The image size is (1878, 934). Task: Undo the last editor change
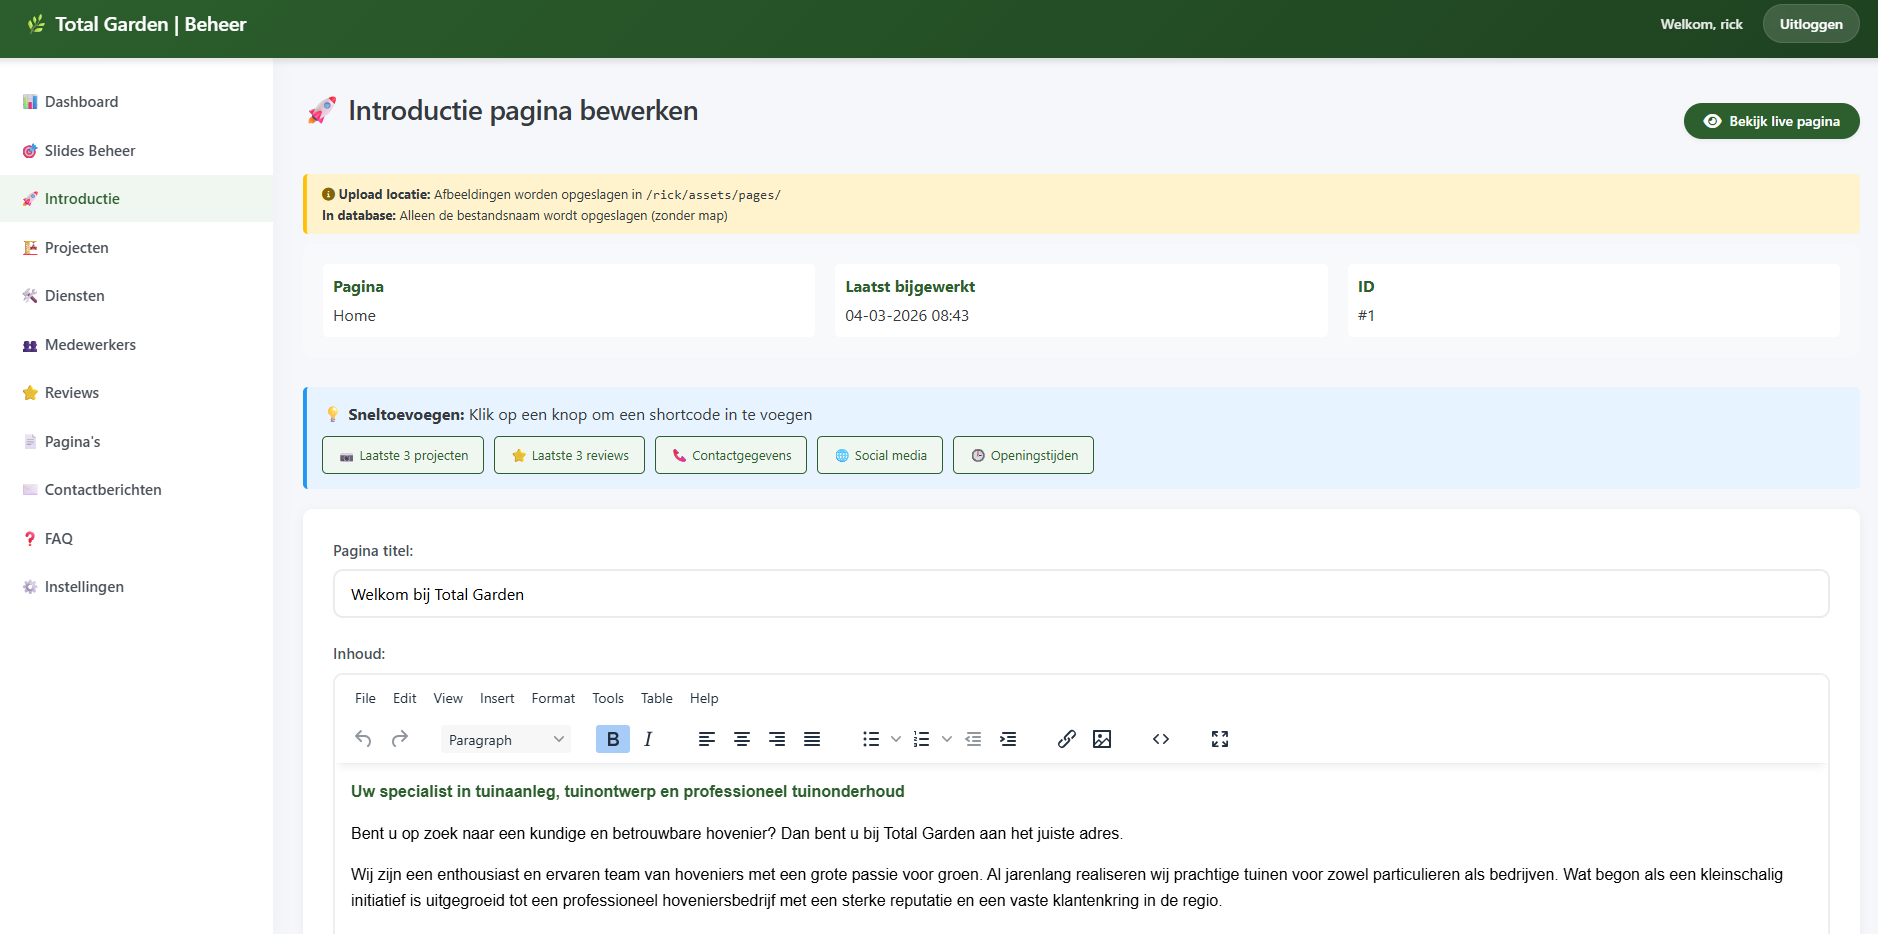tap(363, 739)
